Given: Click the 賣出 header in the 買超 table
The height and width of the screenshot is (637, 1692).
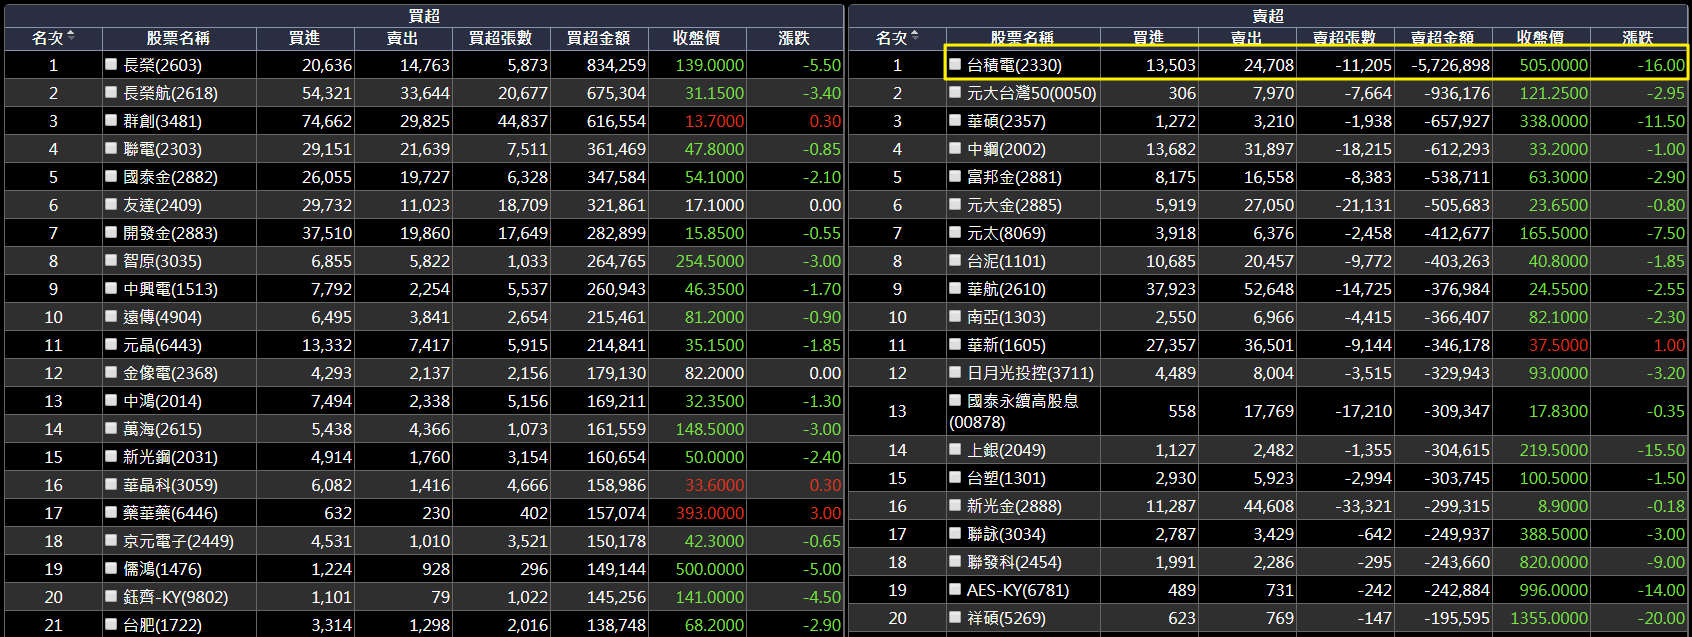Looking at the screenshot, I should 402,38.
